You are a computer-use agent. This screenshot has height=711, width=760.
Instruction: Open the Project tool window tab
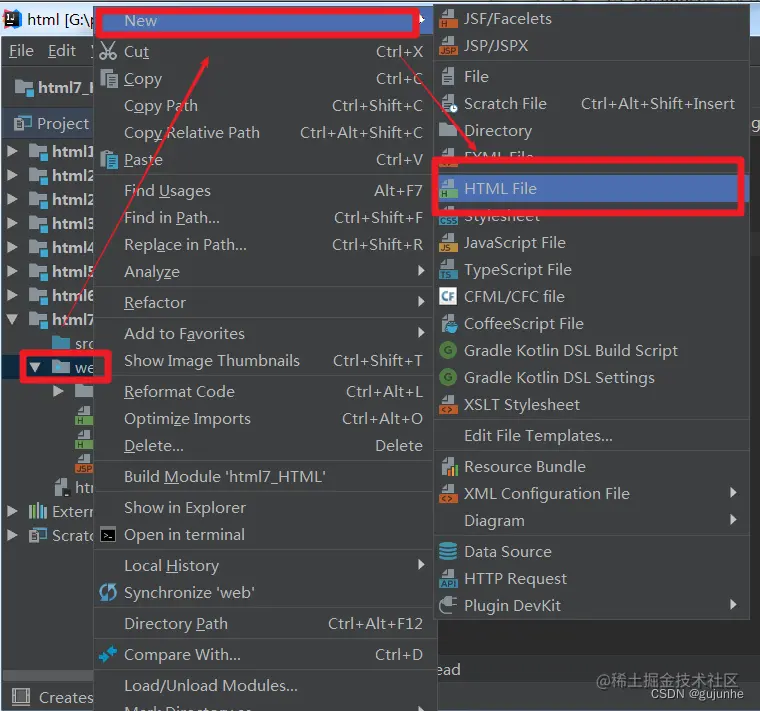pyautogui.click(x=51, y=124)
